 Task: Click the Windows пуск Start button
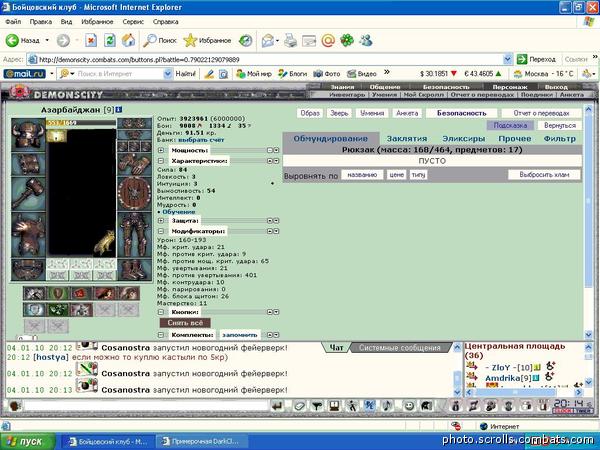point(27,442)
